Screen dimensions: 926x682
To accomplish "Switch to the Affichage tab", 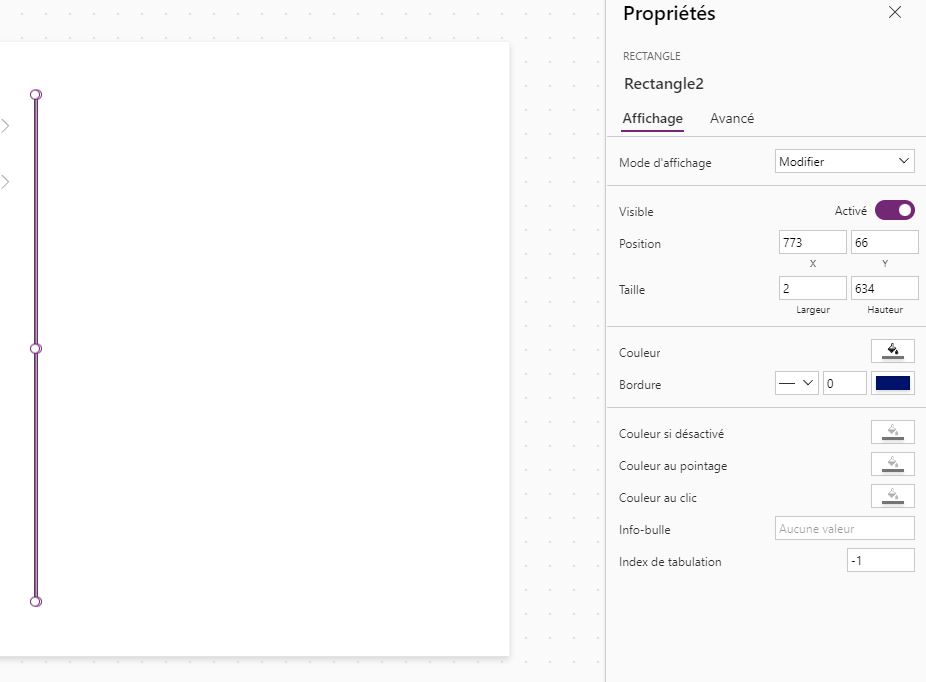I will (653, 118).
